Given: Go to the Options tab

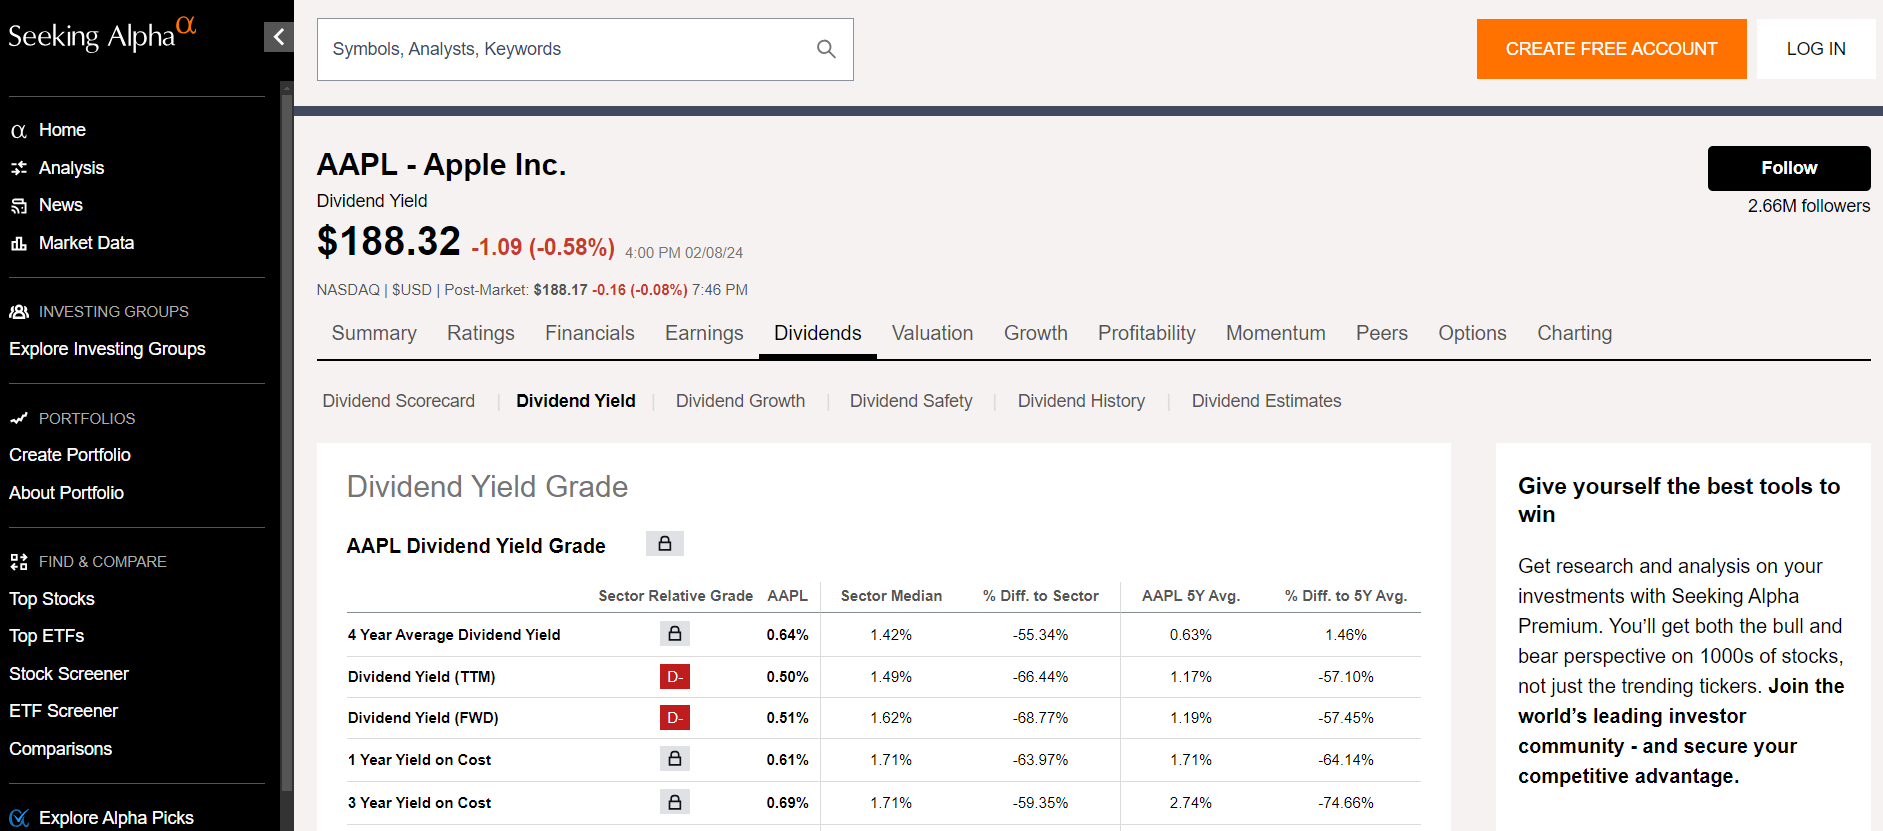Looking at the screenshot, I should pos(1472,333).
